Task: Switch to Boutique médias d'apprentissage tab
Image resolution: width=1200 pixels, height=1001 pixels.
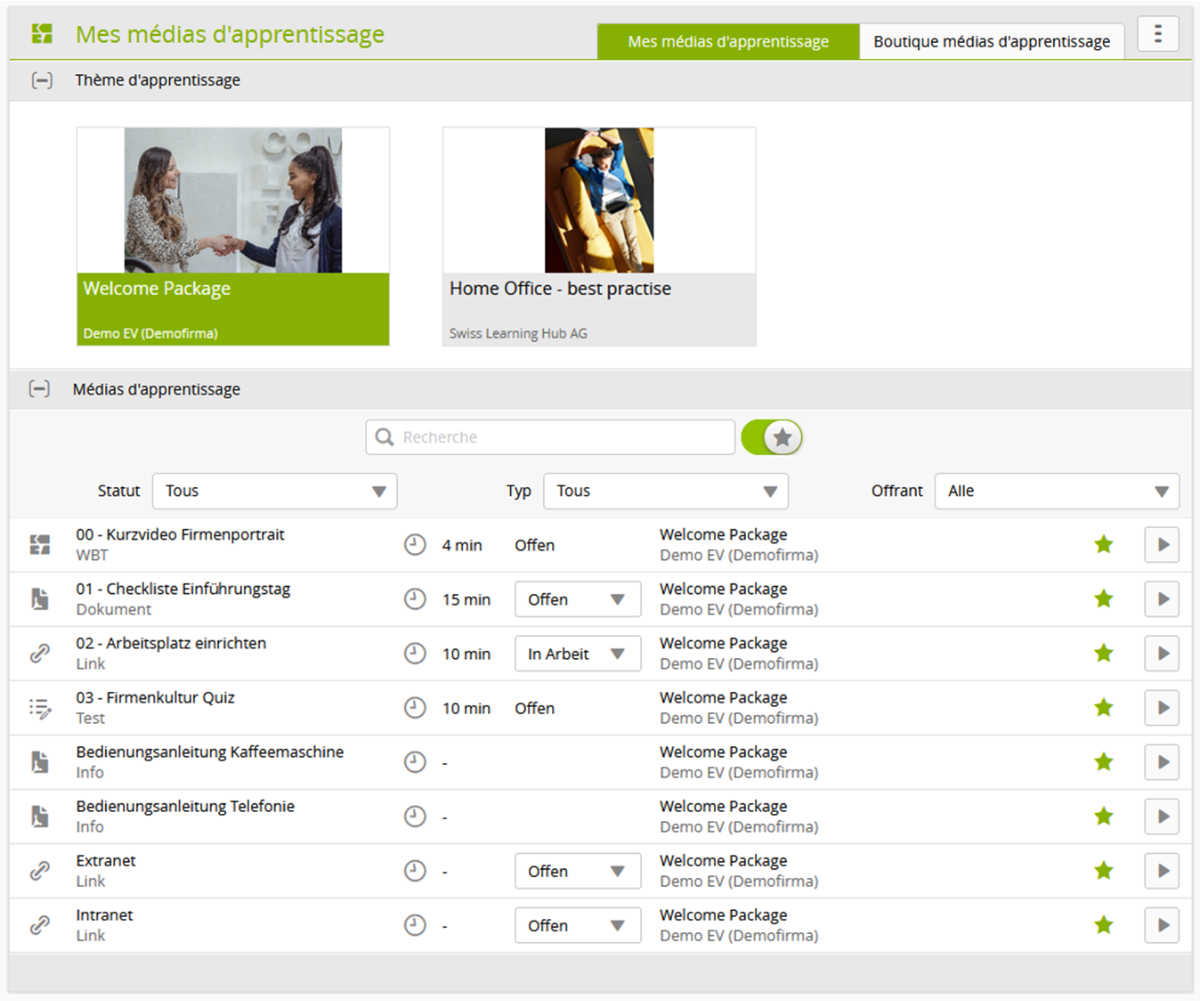Action: click(x=991, y=42)
